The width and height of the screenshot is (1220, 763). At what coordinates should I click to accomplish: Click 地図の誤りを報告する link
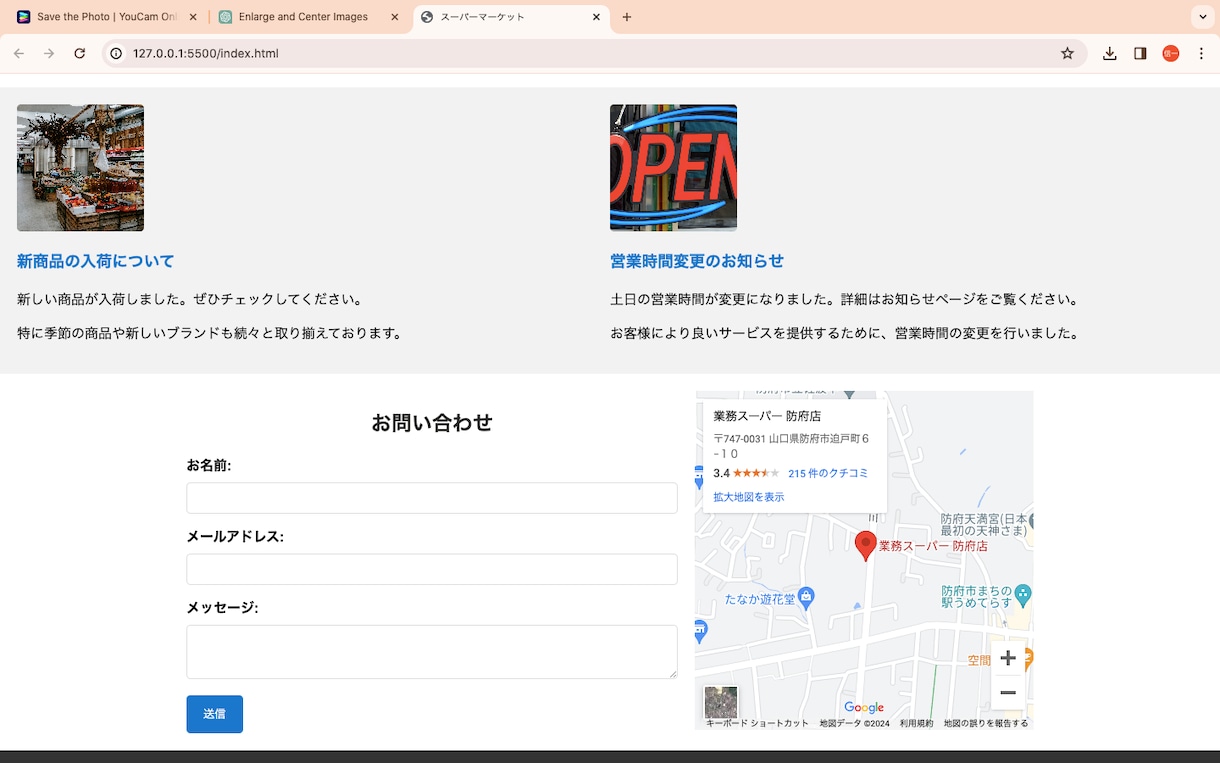[x=986, y=723]
